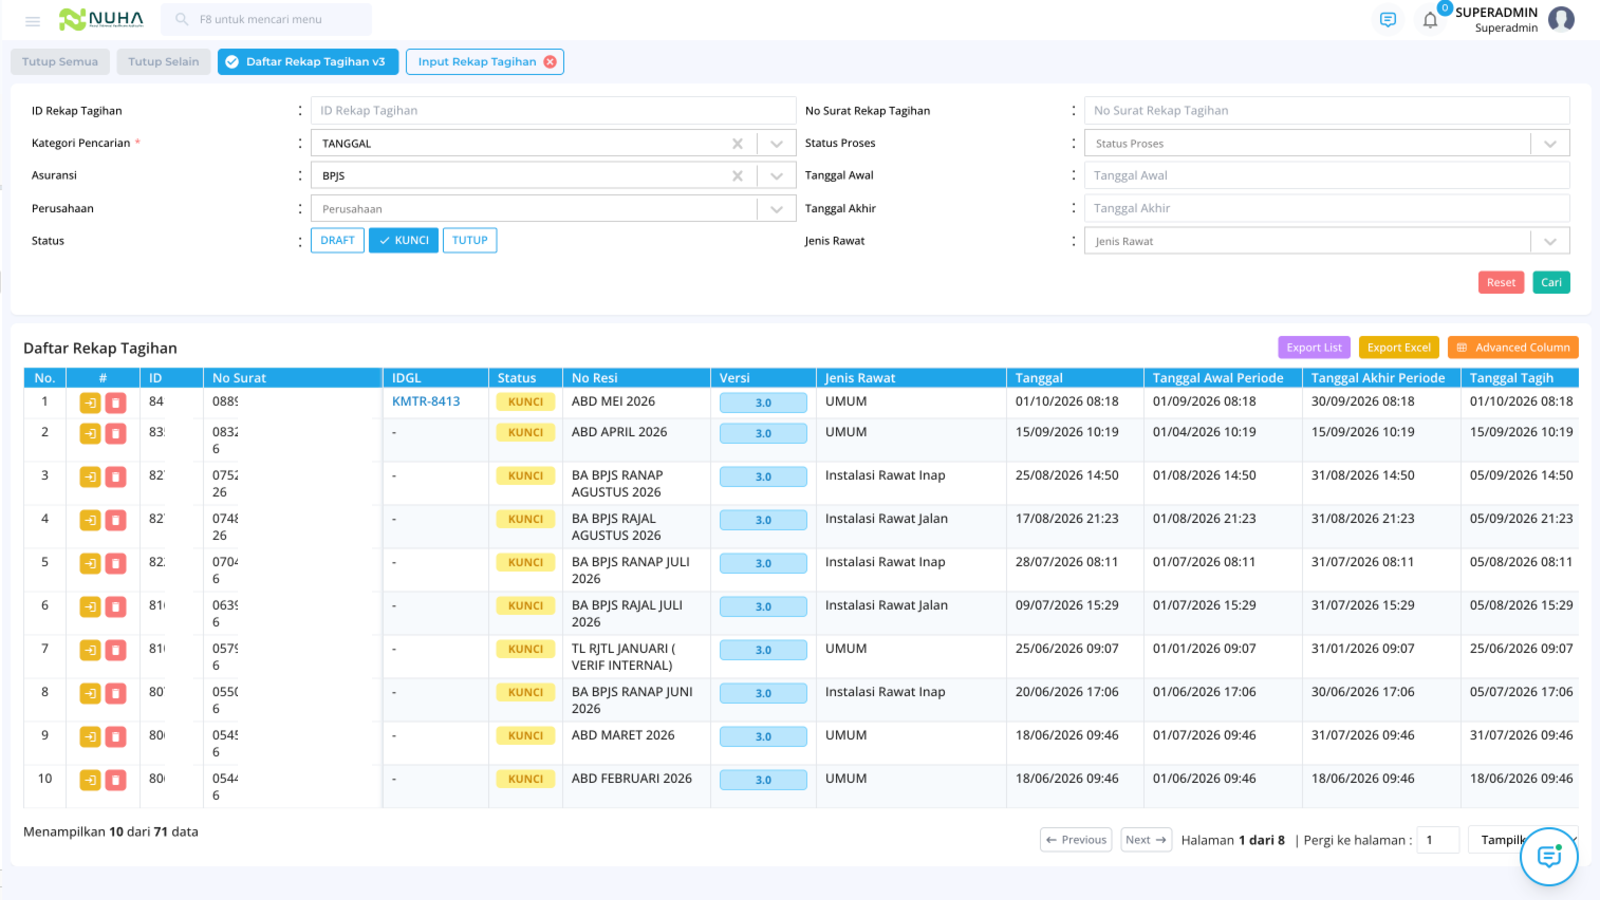
Task: Close the Input Rekap Tagihan tab
Action: pyautogui.click(x=550, y=62)
